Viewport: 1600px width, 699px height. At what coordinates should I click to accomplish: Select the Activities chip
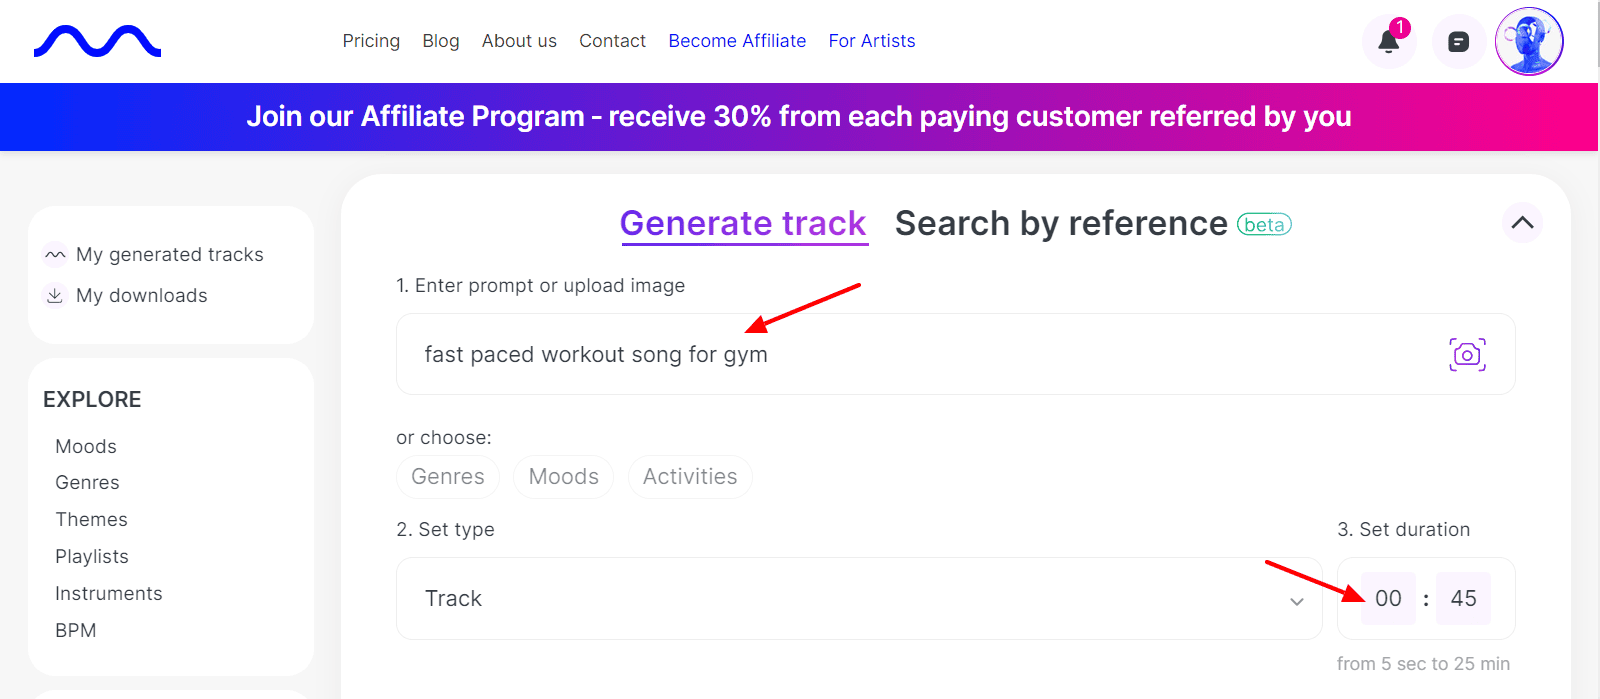tap(690, 477)
